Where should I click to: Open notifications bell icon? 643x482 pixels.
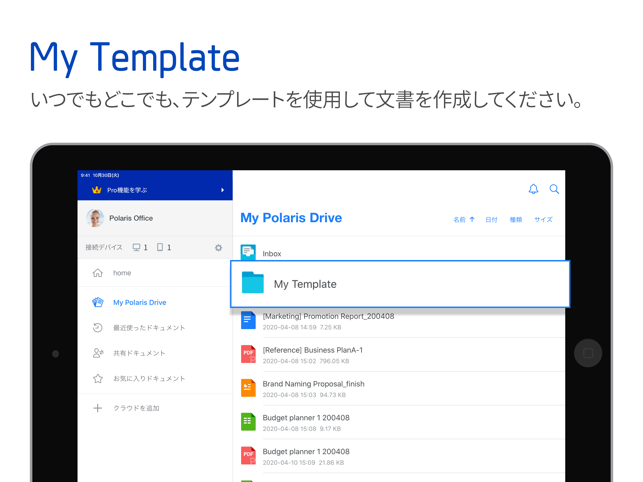pos(533,189)
